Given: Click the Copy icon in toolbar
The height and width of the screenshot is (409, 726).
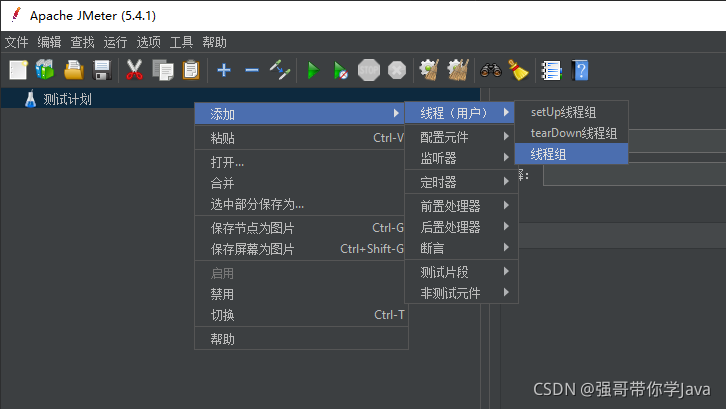Looking at the screenshot, I should (163, 70).
